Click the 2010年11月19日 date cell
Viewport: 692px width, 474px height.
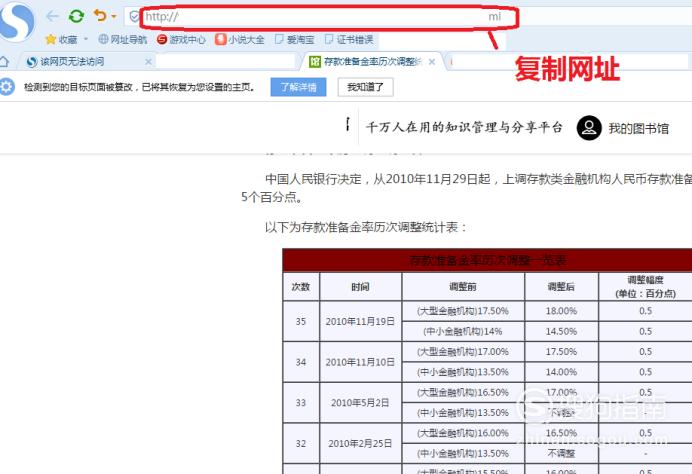point(360,322)
